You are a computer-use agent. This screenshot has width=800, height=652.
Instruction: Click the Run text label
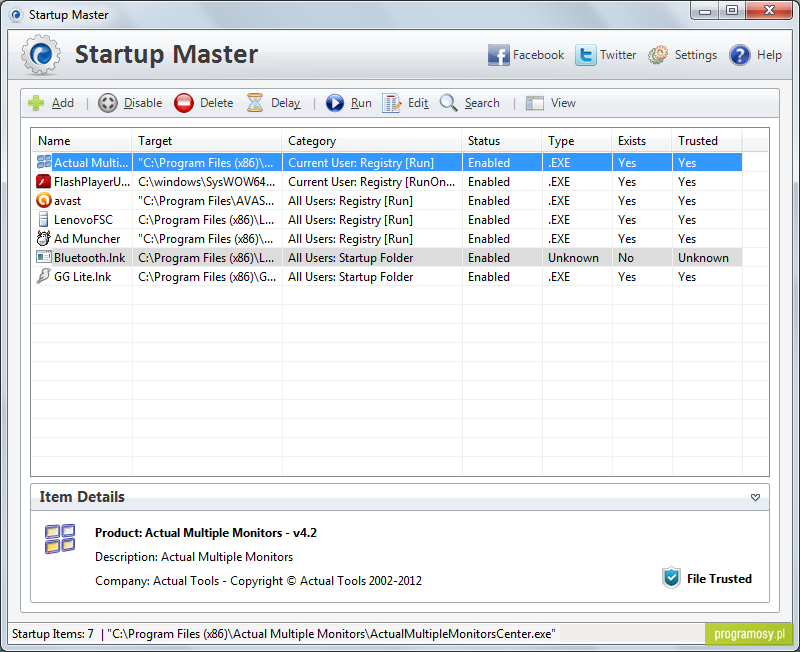[x=361, y=103]
